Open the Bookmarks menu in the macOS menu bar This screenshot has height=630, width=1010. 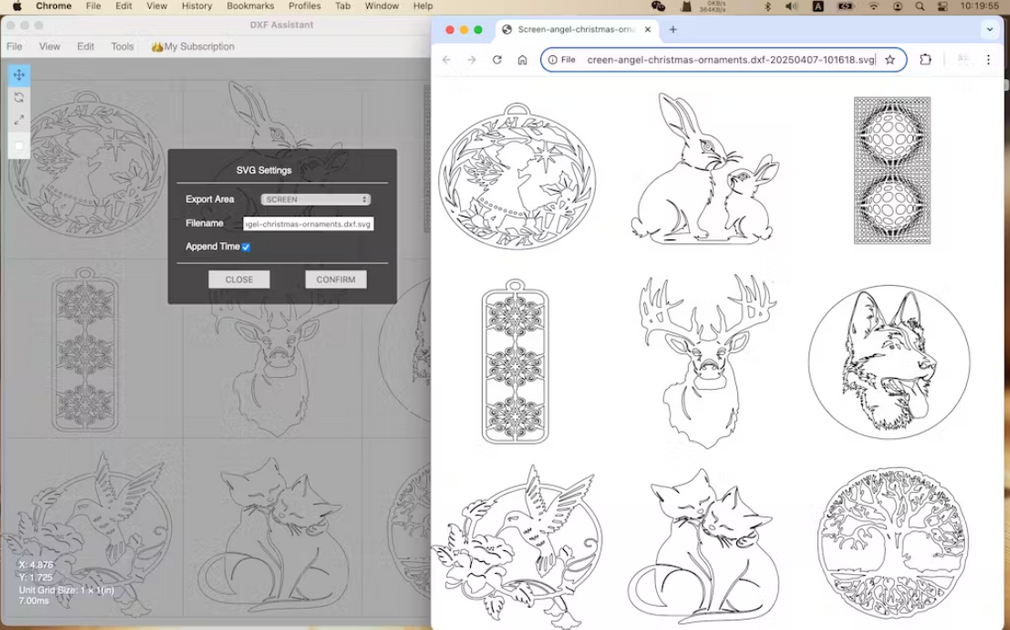pyautogui.click(x=250, y=6)
